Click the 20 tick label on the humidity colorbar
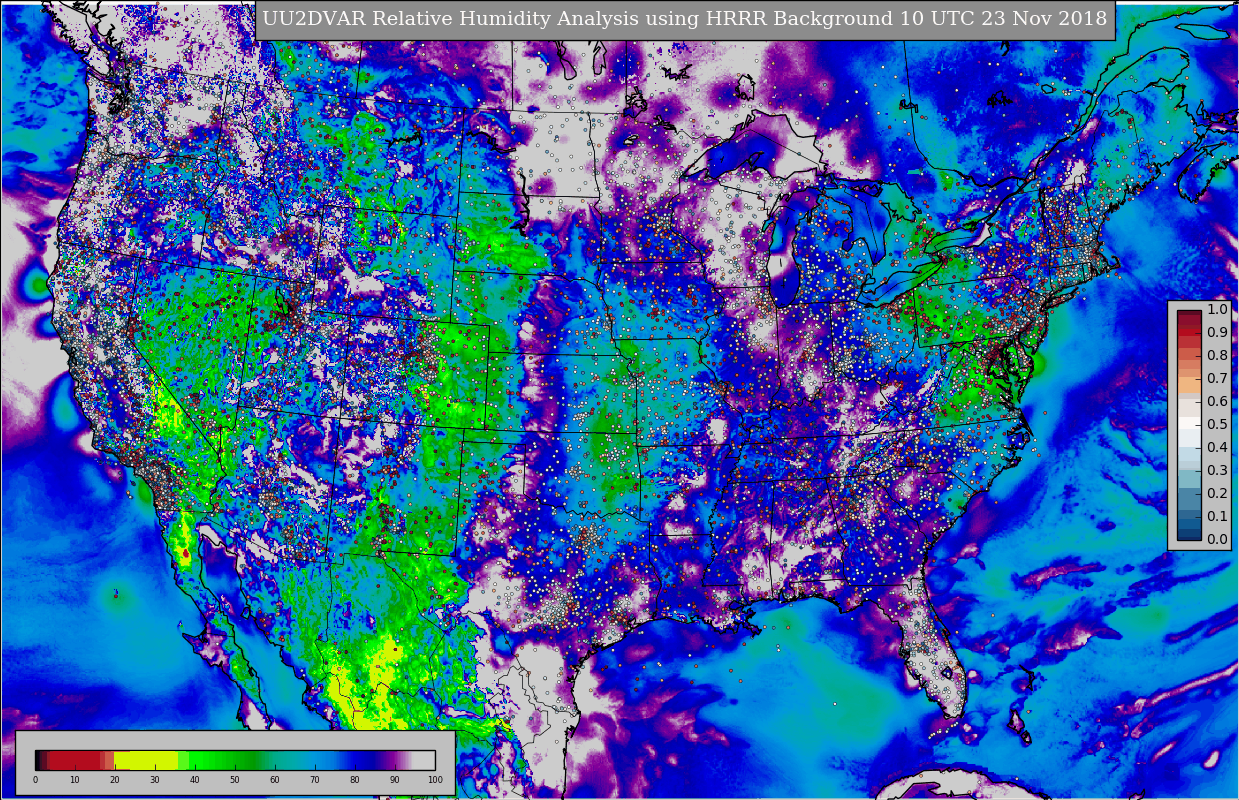Viewport: 1239px width, 800px height. (115, 779)
